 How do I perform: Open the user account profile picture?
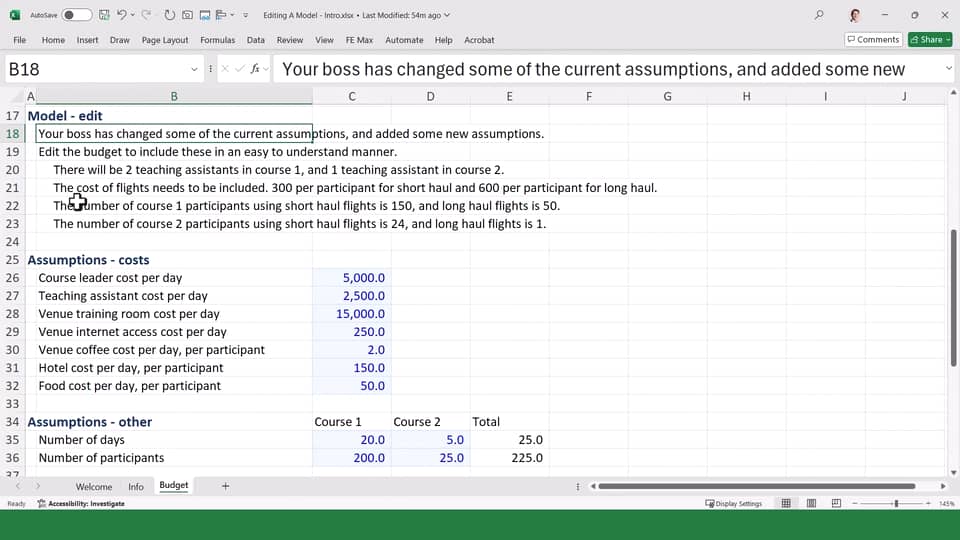click(x=855, y=15)
